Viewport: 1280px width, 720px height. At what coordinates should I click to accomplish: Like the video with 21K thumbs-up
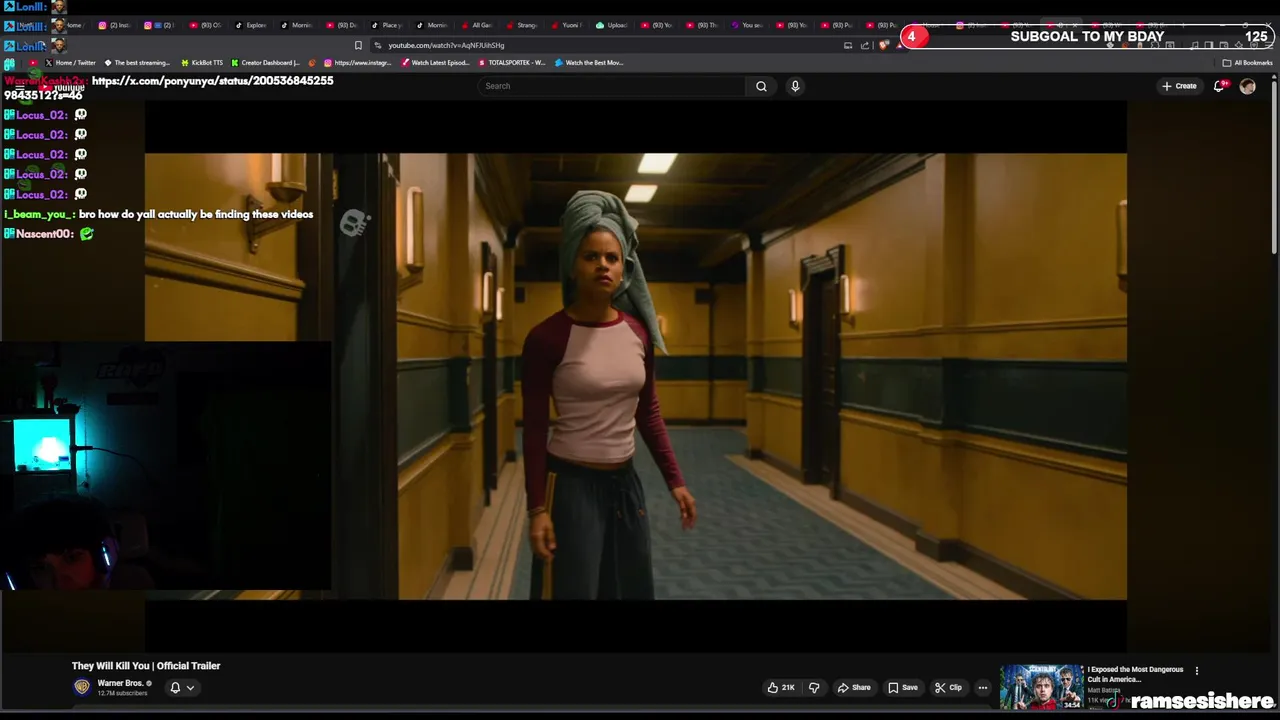pyautogui.click(x=781, y=688)
